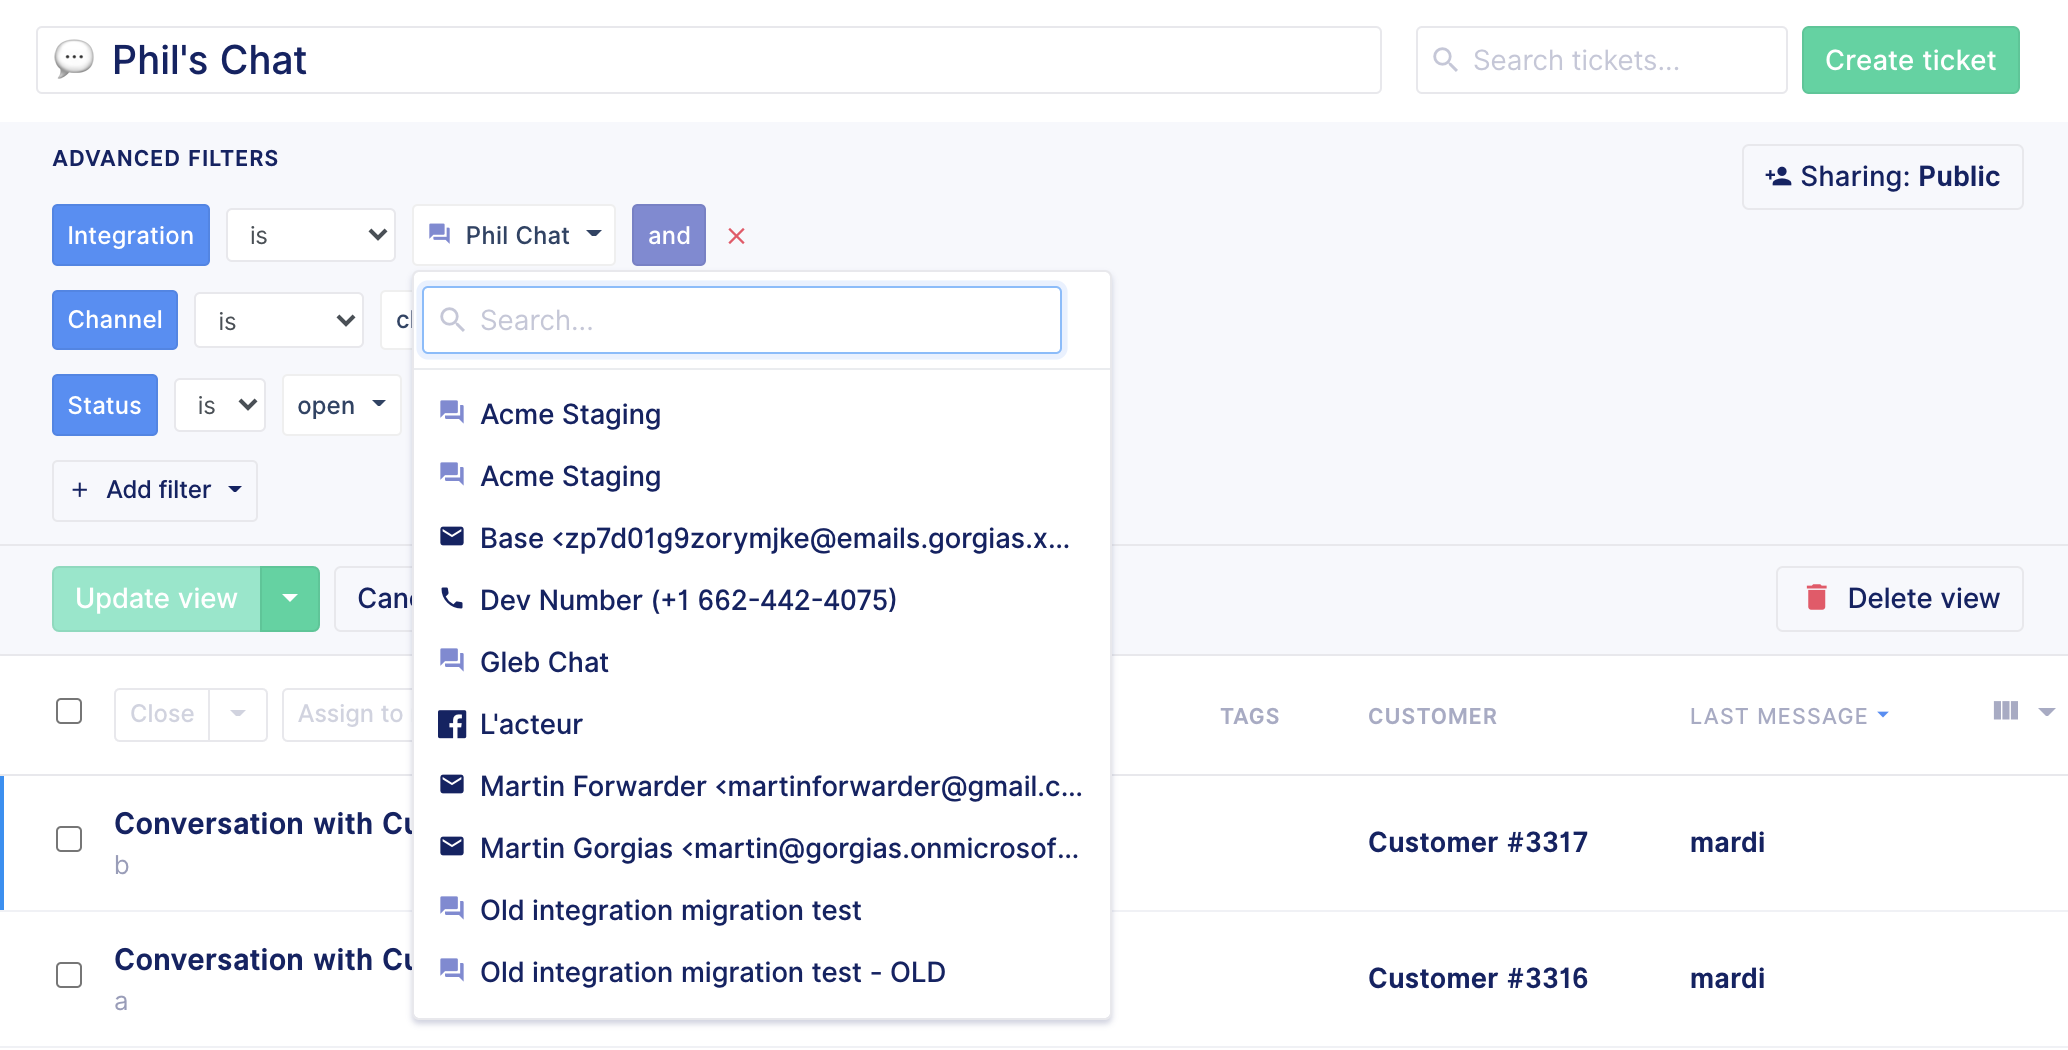Expand the Phil Chat integration dropdown
This screenshot has width=2068, height=1050.
[514, 235]
